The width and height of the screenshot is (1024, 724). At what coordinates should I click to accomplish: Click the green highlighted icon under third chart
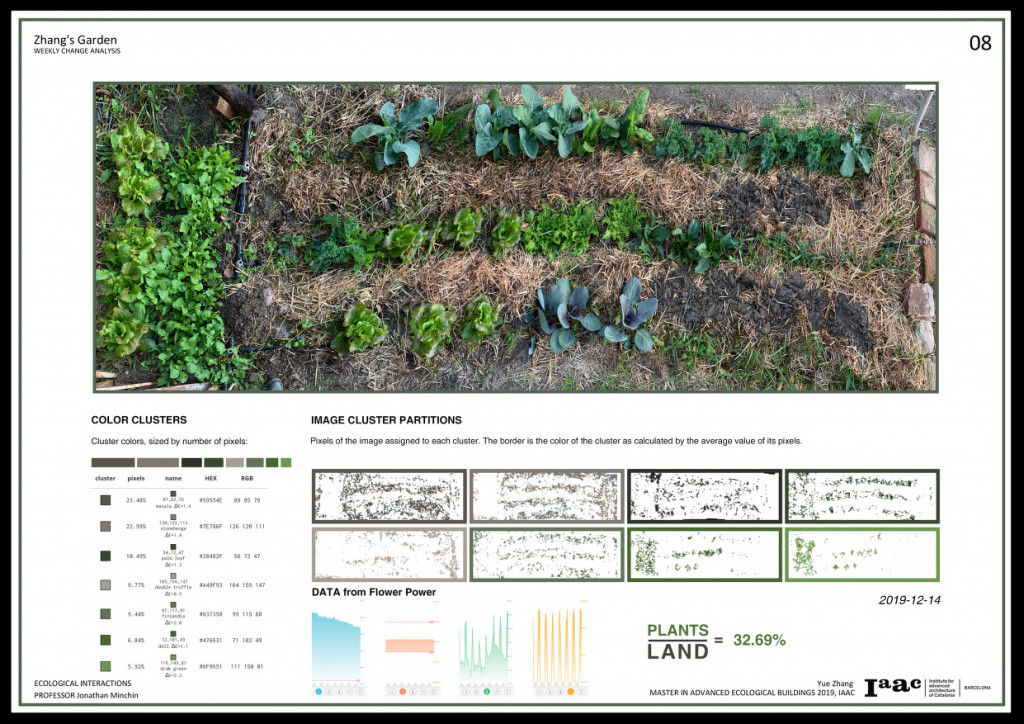(487, 691)
